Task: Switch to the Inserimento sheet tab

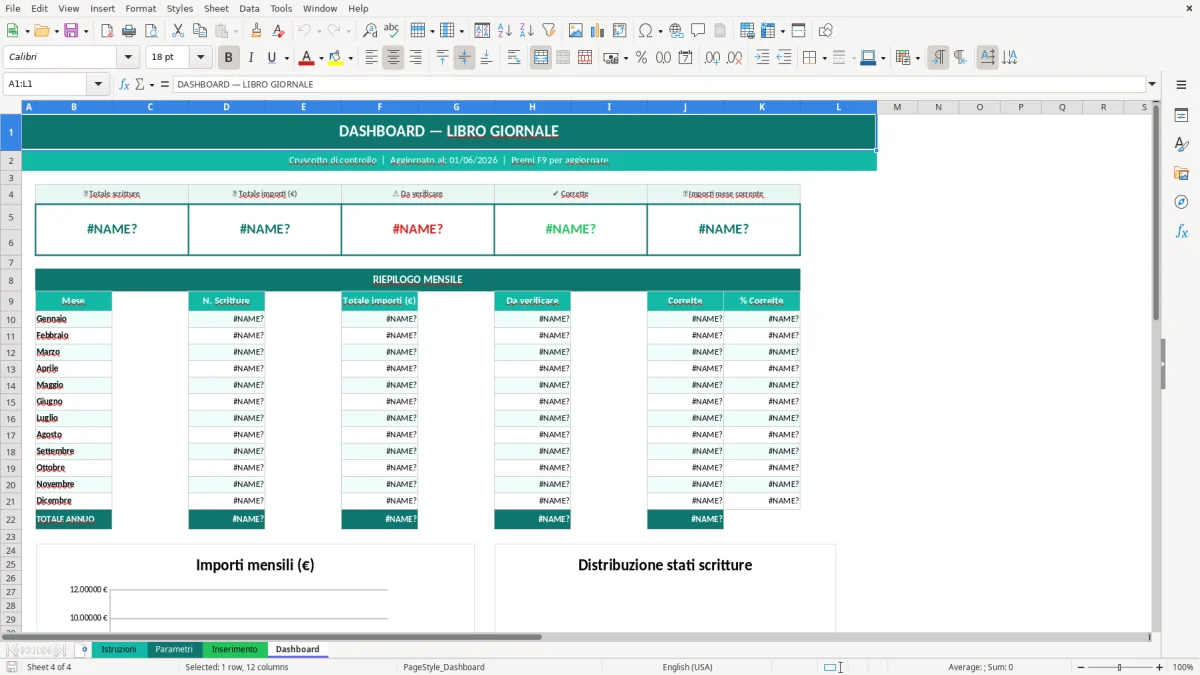Action: (235, 650)
